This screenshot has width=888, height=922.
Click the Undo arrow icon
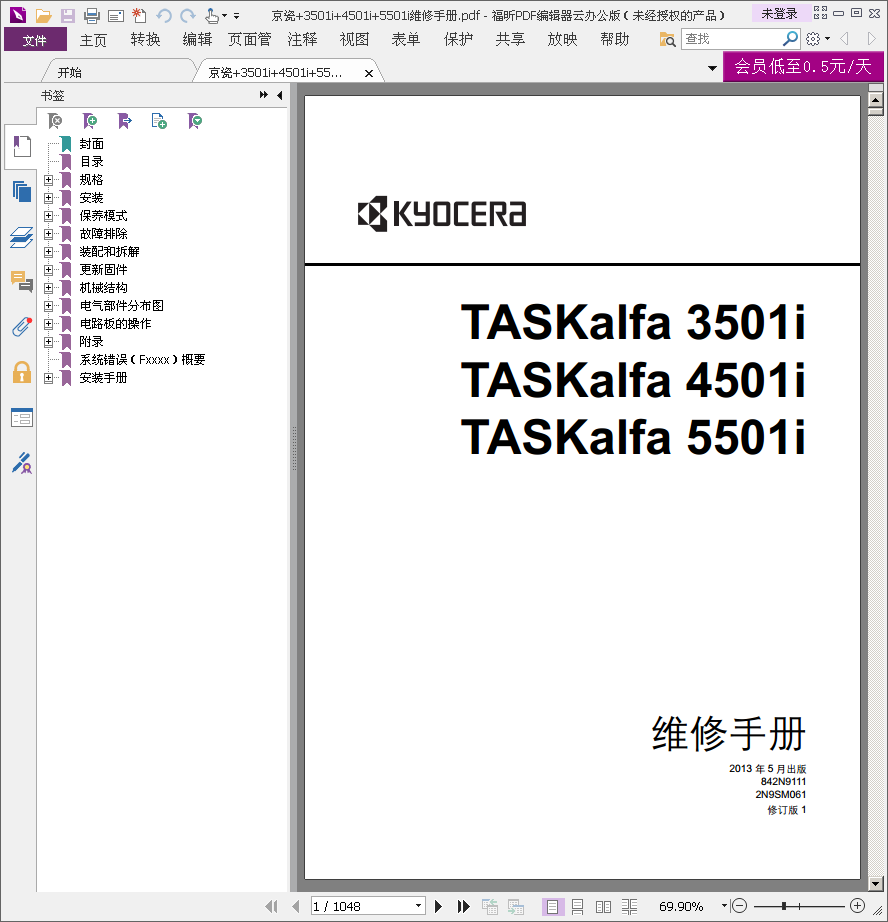164,15
